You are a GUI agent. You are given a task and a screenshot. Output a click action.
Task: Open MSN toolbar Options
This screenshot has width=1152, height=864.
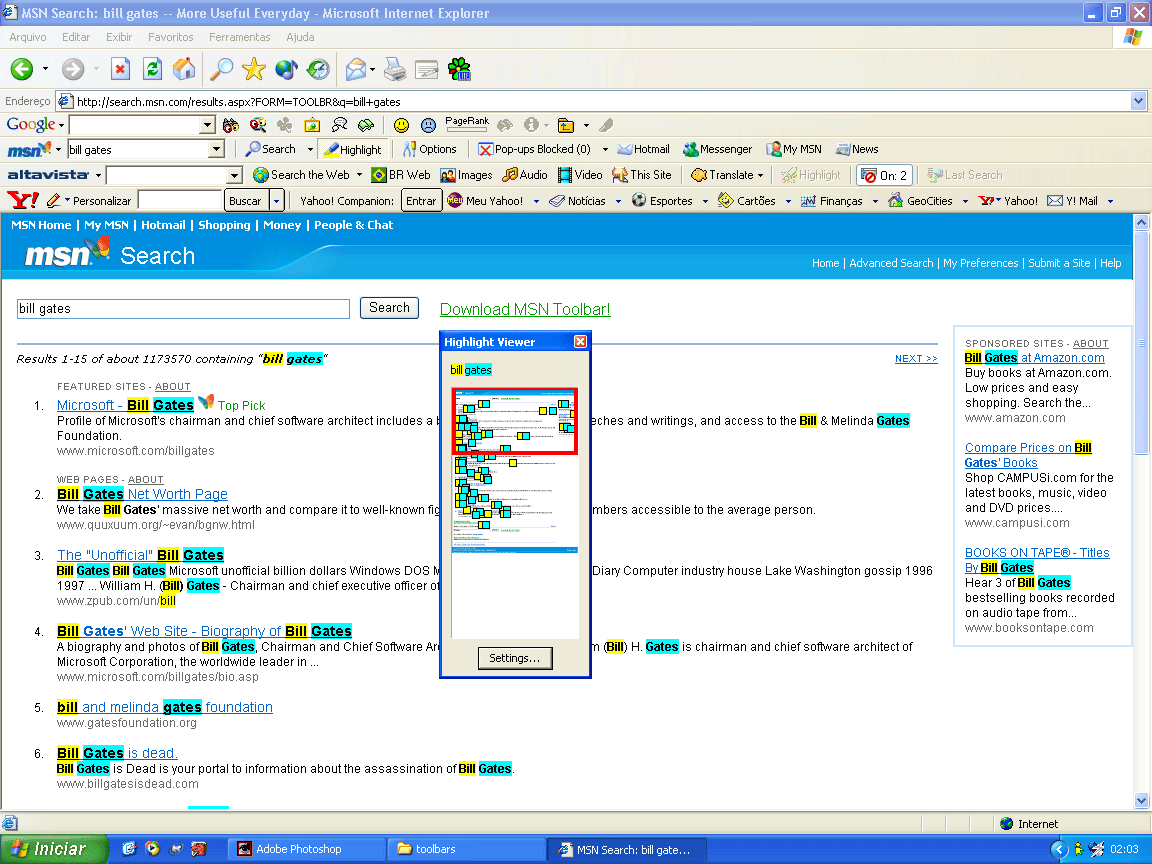pos(430,149)
